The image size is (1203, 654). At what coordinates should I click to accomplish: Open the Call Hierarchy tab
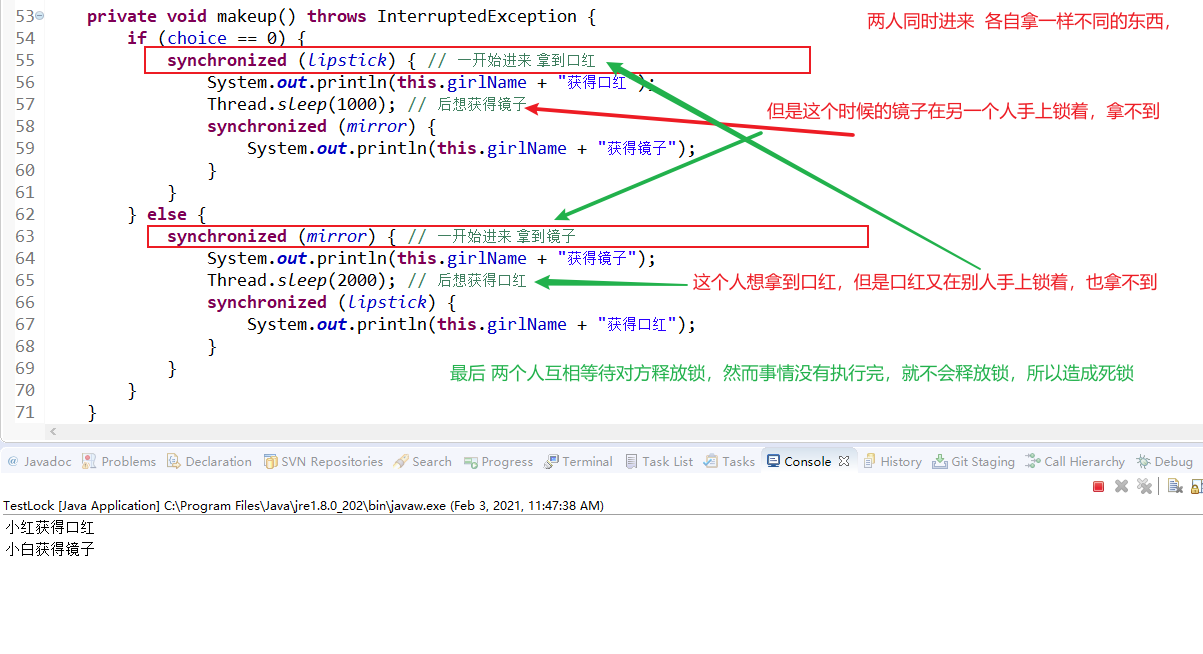click(x=1075, y=462)
